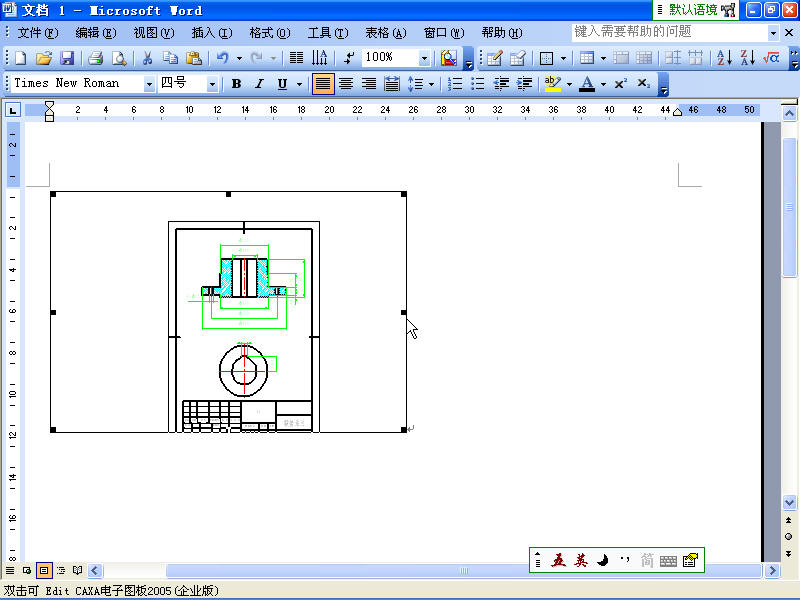
Task: Open an existing file via folder icon
Action: click(x=44, y=58)
